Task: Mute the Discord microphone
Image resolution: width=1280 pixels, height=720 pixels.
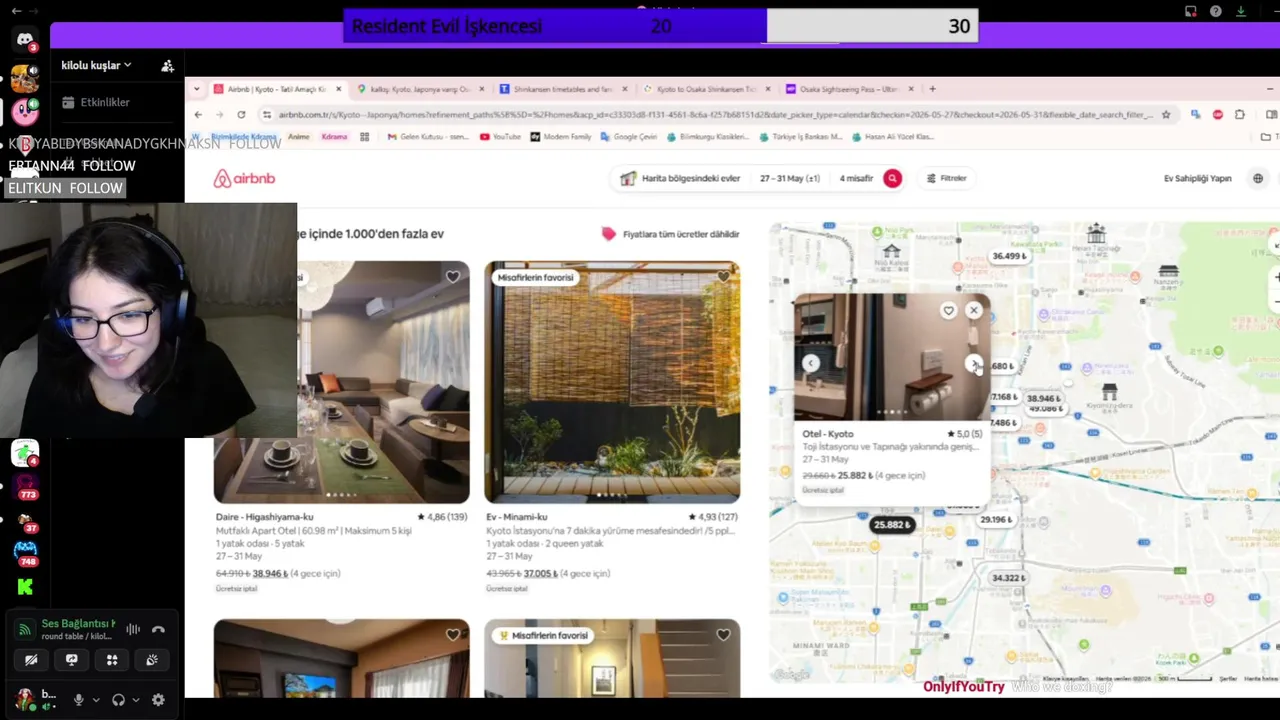Action: (79, 700)
